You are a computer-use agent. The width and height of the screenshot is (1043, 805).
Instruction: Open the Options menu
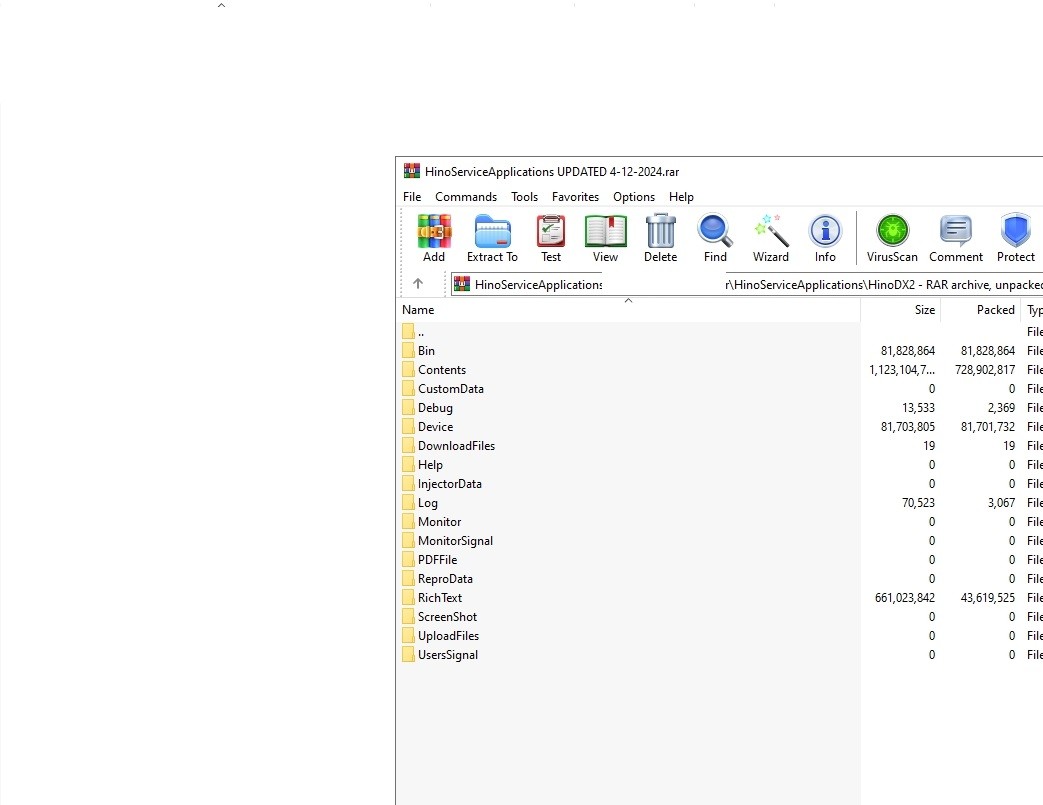point(634,197)
